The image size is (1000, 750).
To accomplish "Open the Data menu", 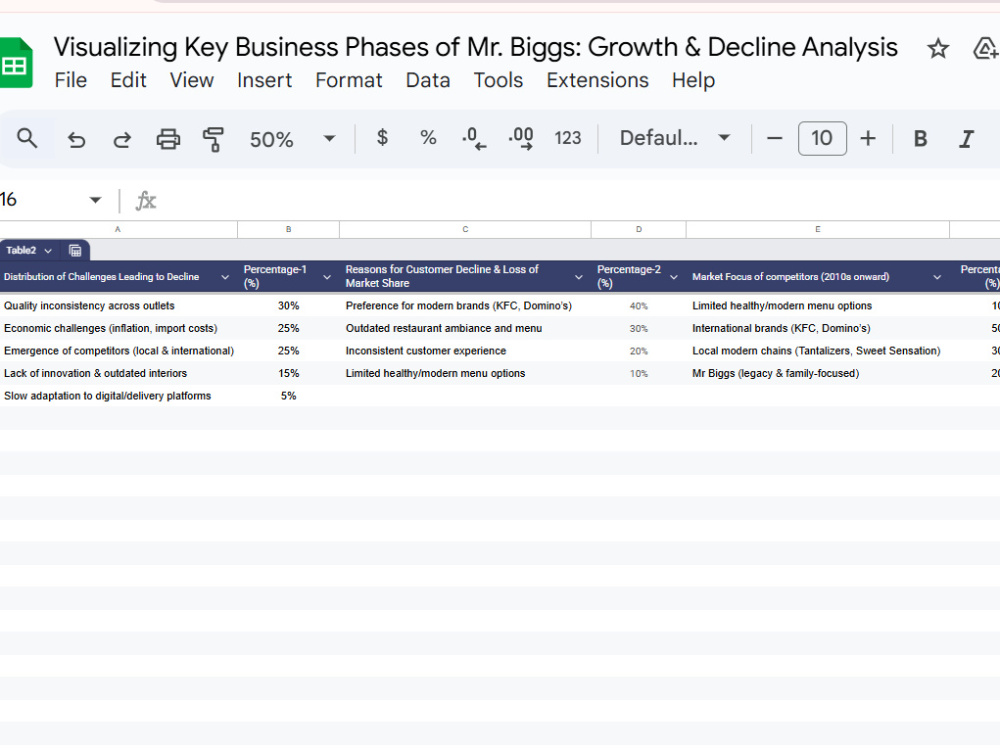I will 428,80.
